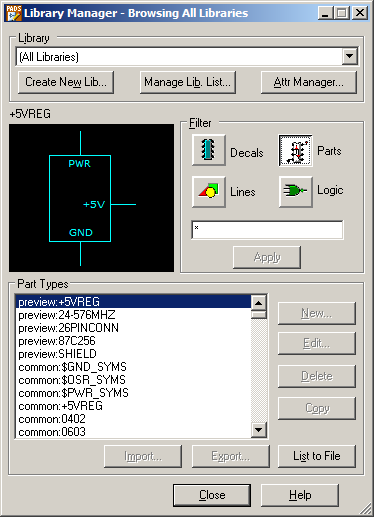Viewport: 374px width, 517px height.
Task: Click in the filter text field
Action: click(x=267, y=229)
